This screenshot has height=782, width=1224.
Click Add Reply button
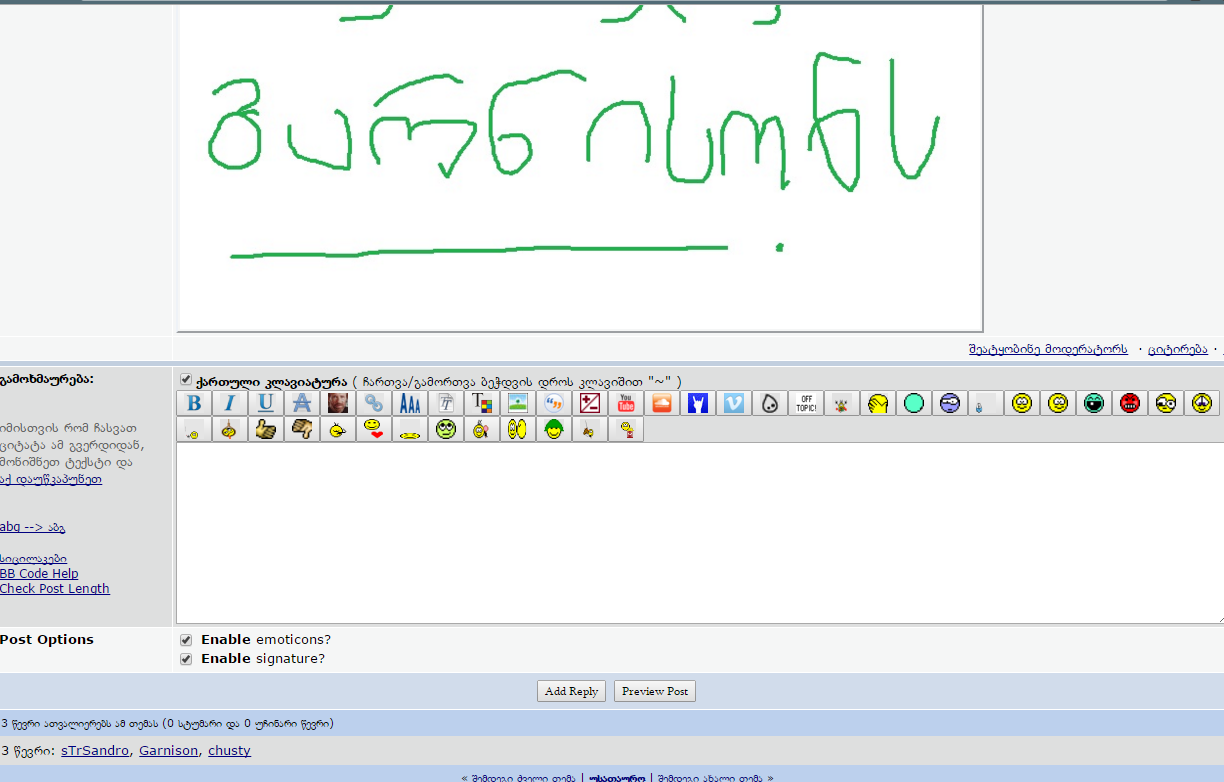[x=571, y=691]
